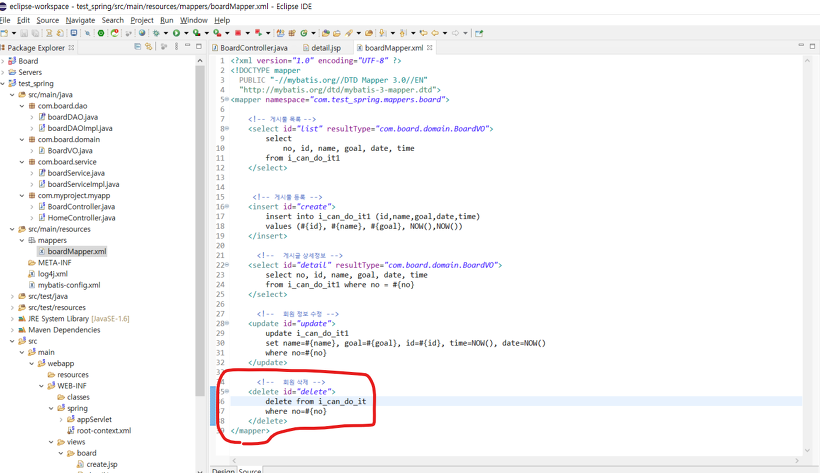Click the Package Explorer vertical scrollbar

coord(200,230)
